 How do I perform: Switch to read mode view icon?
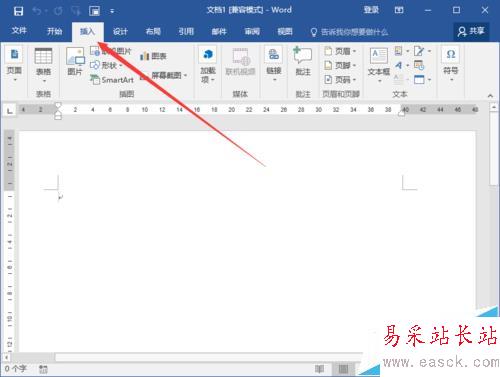coord(319,369)
